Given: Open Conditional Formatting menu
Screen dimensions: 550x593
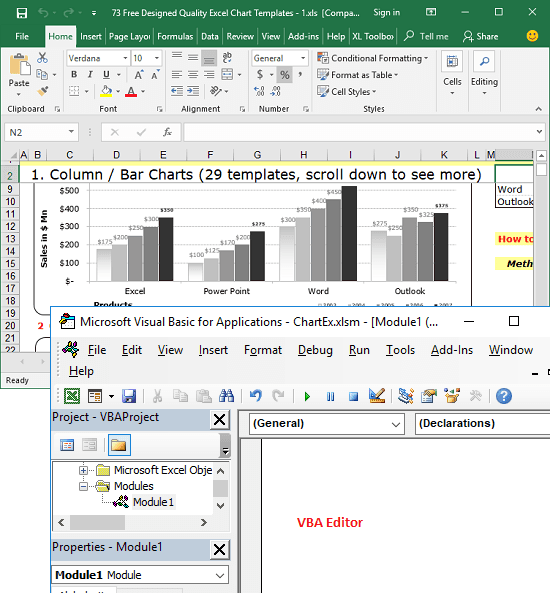Looking at the screenshot, I should click(373, 58).
